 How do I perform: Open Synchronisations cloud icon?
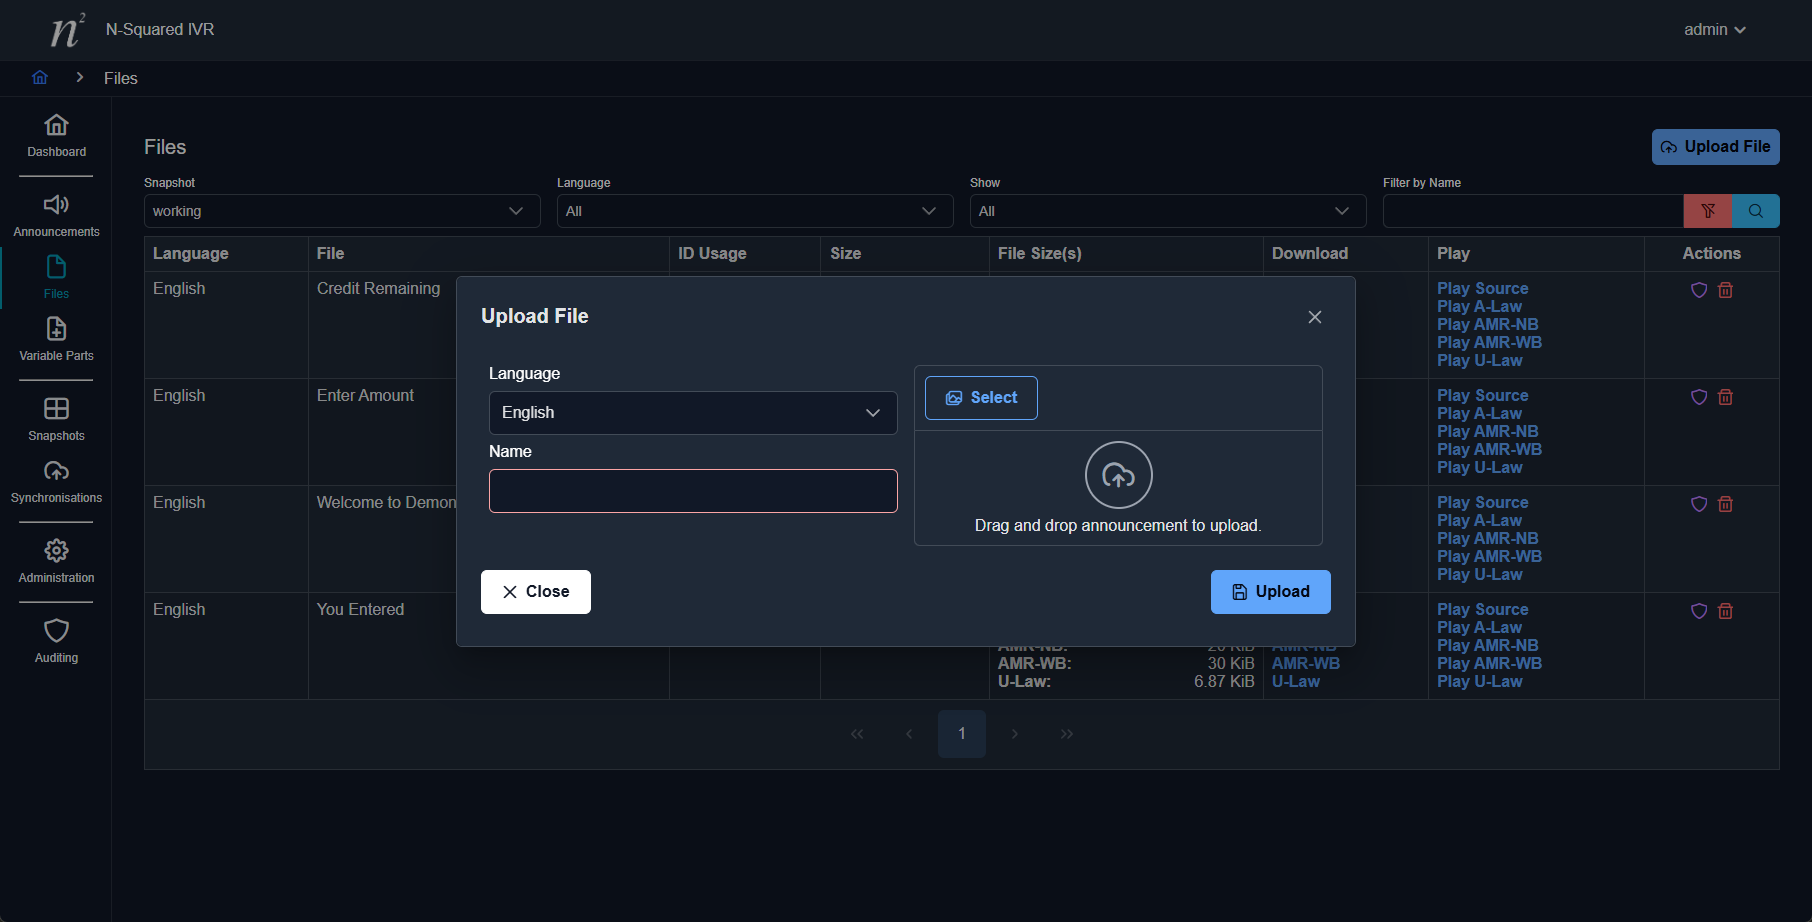[56, 482]
